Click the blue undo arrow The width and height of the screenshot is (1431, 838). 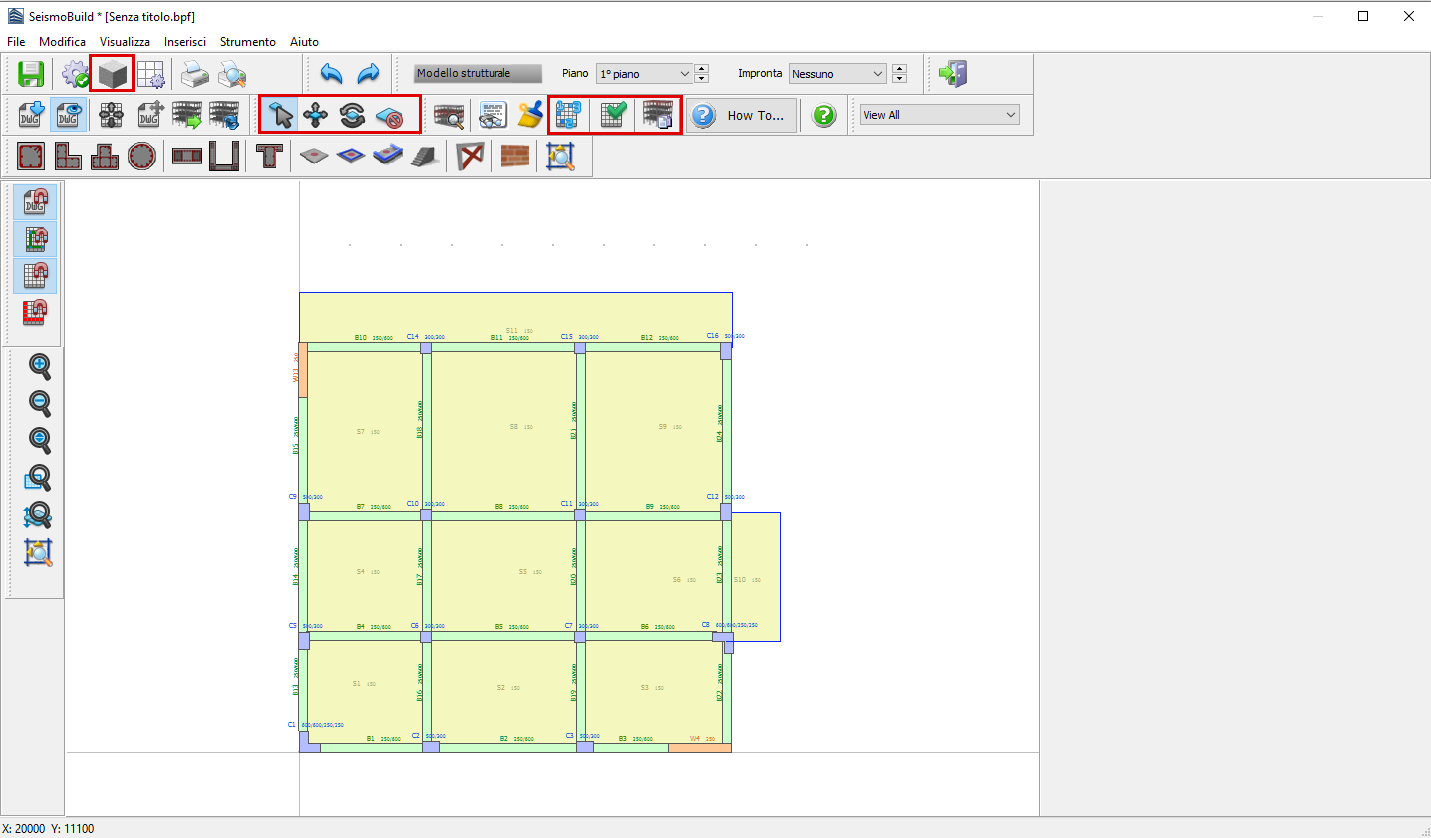(x=332, y=74)
